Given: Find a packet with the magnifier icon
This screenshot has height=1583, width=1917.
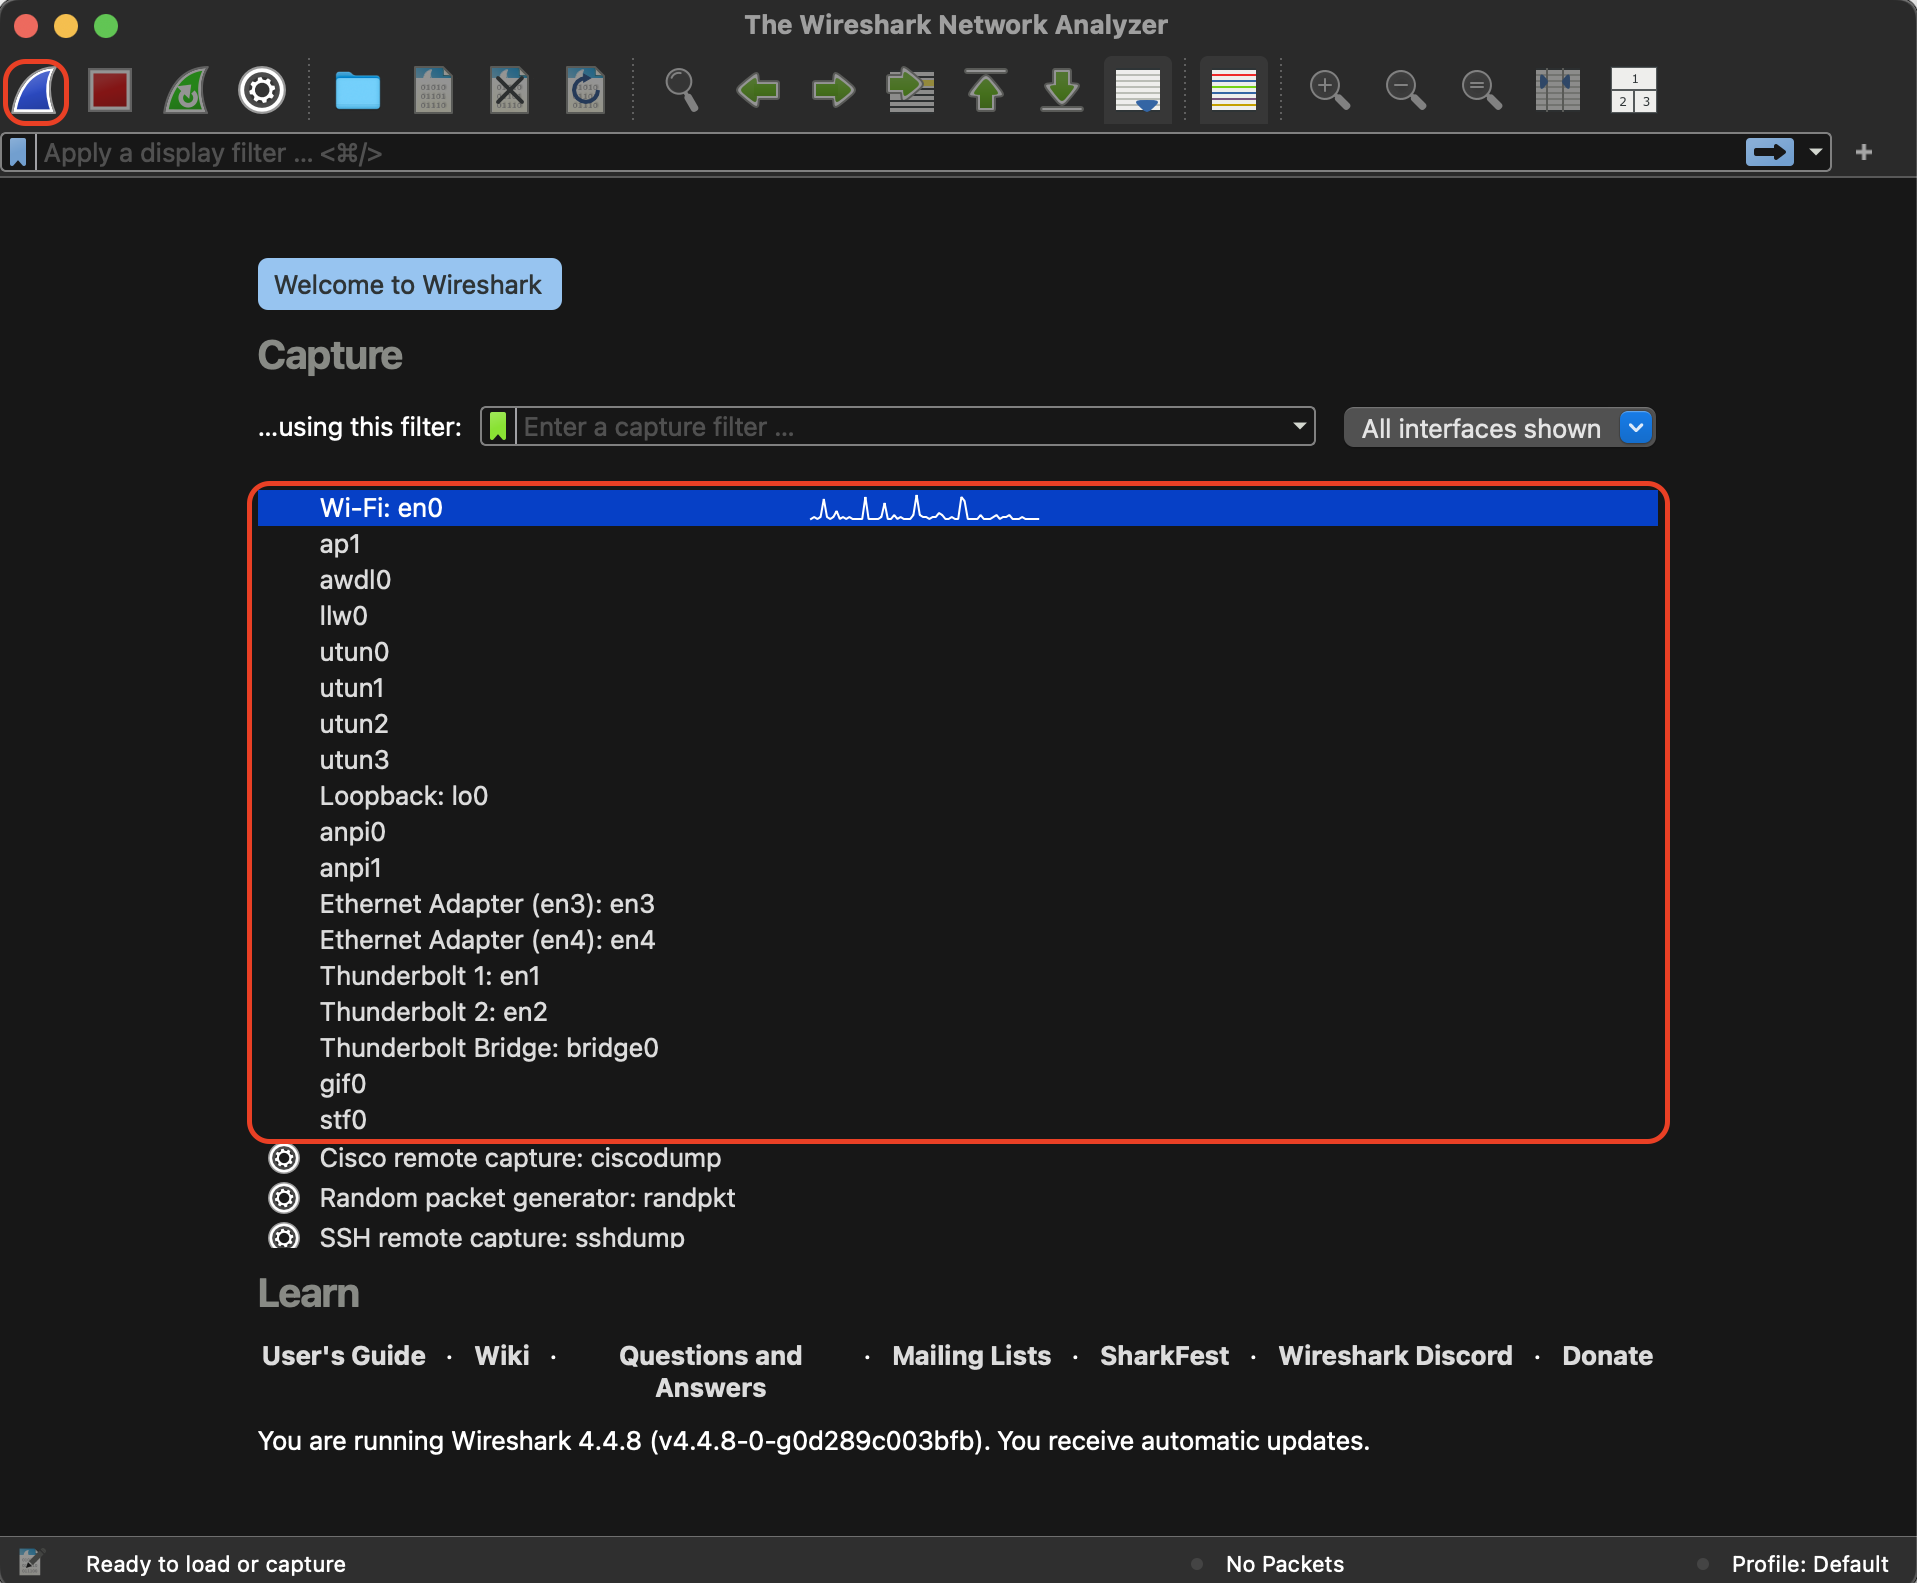Looking at the screenshot, I should coord(681,91).
